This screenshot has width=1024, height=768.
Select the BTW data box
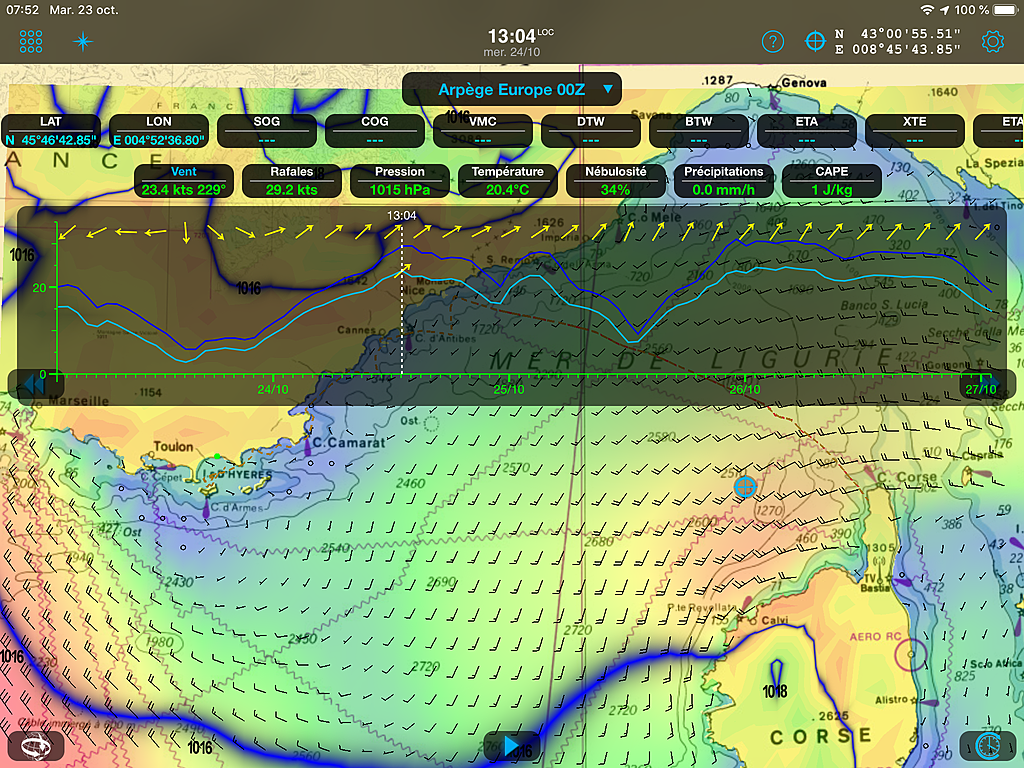(x=699, y=131)
